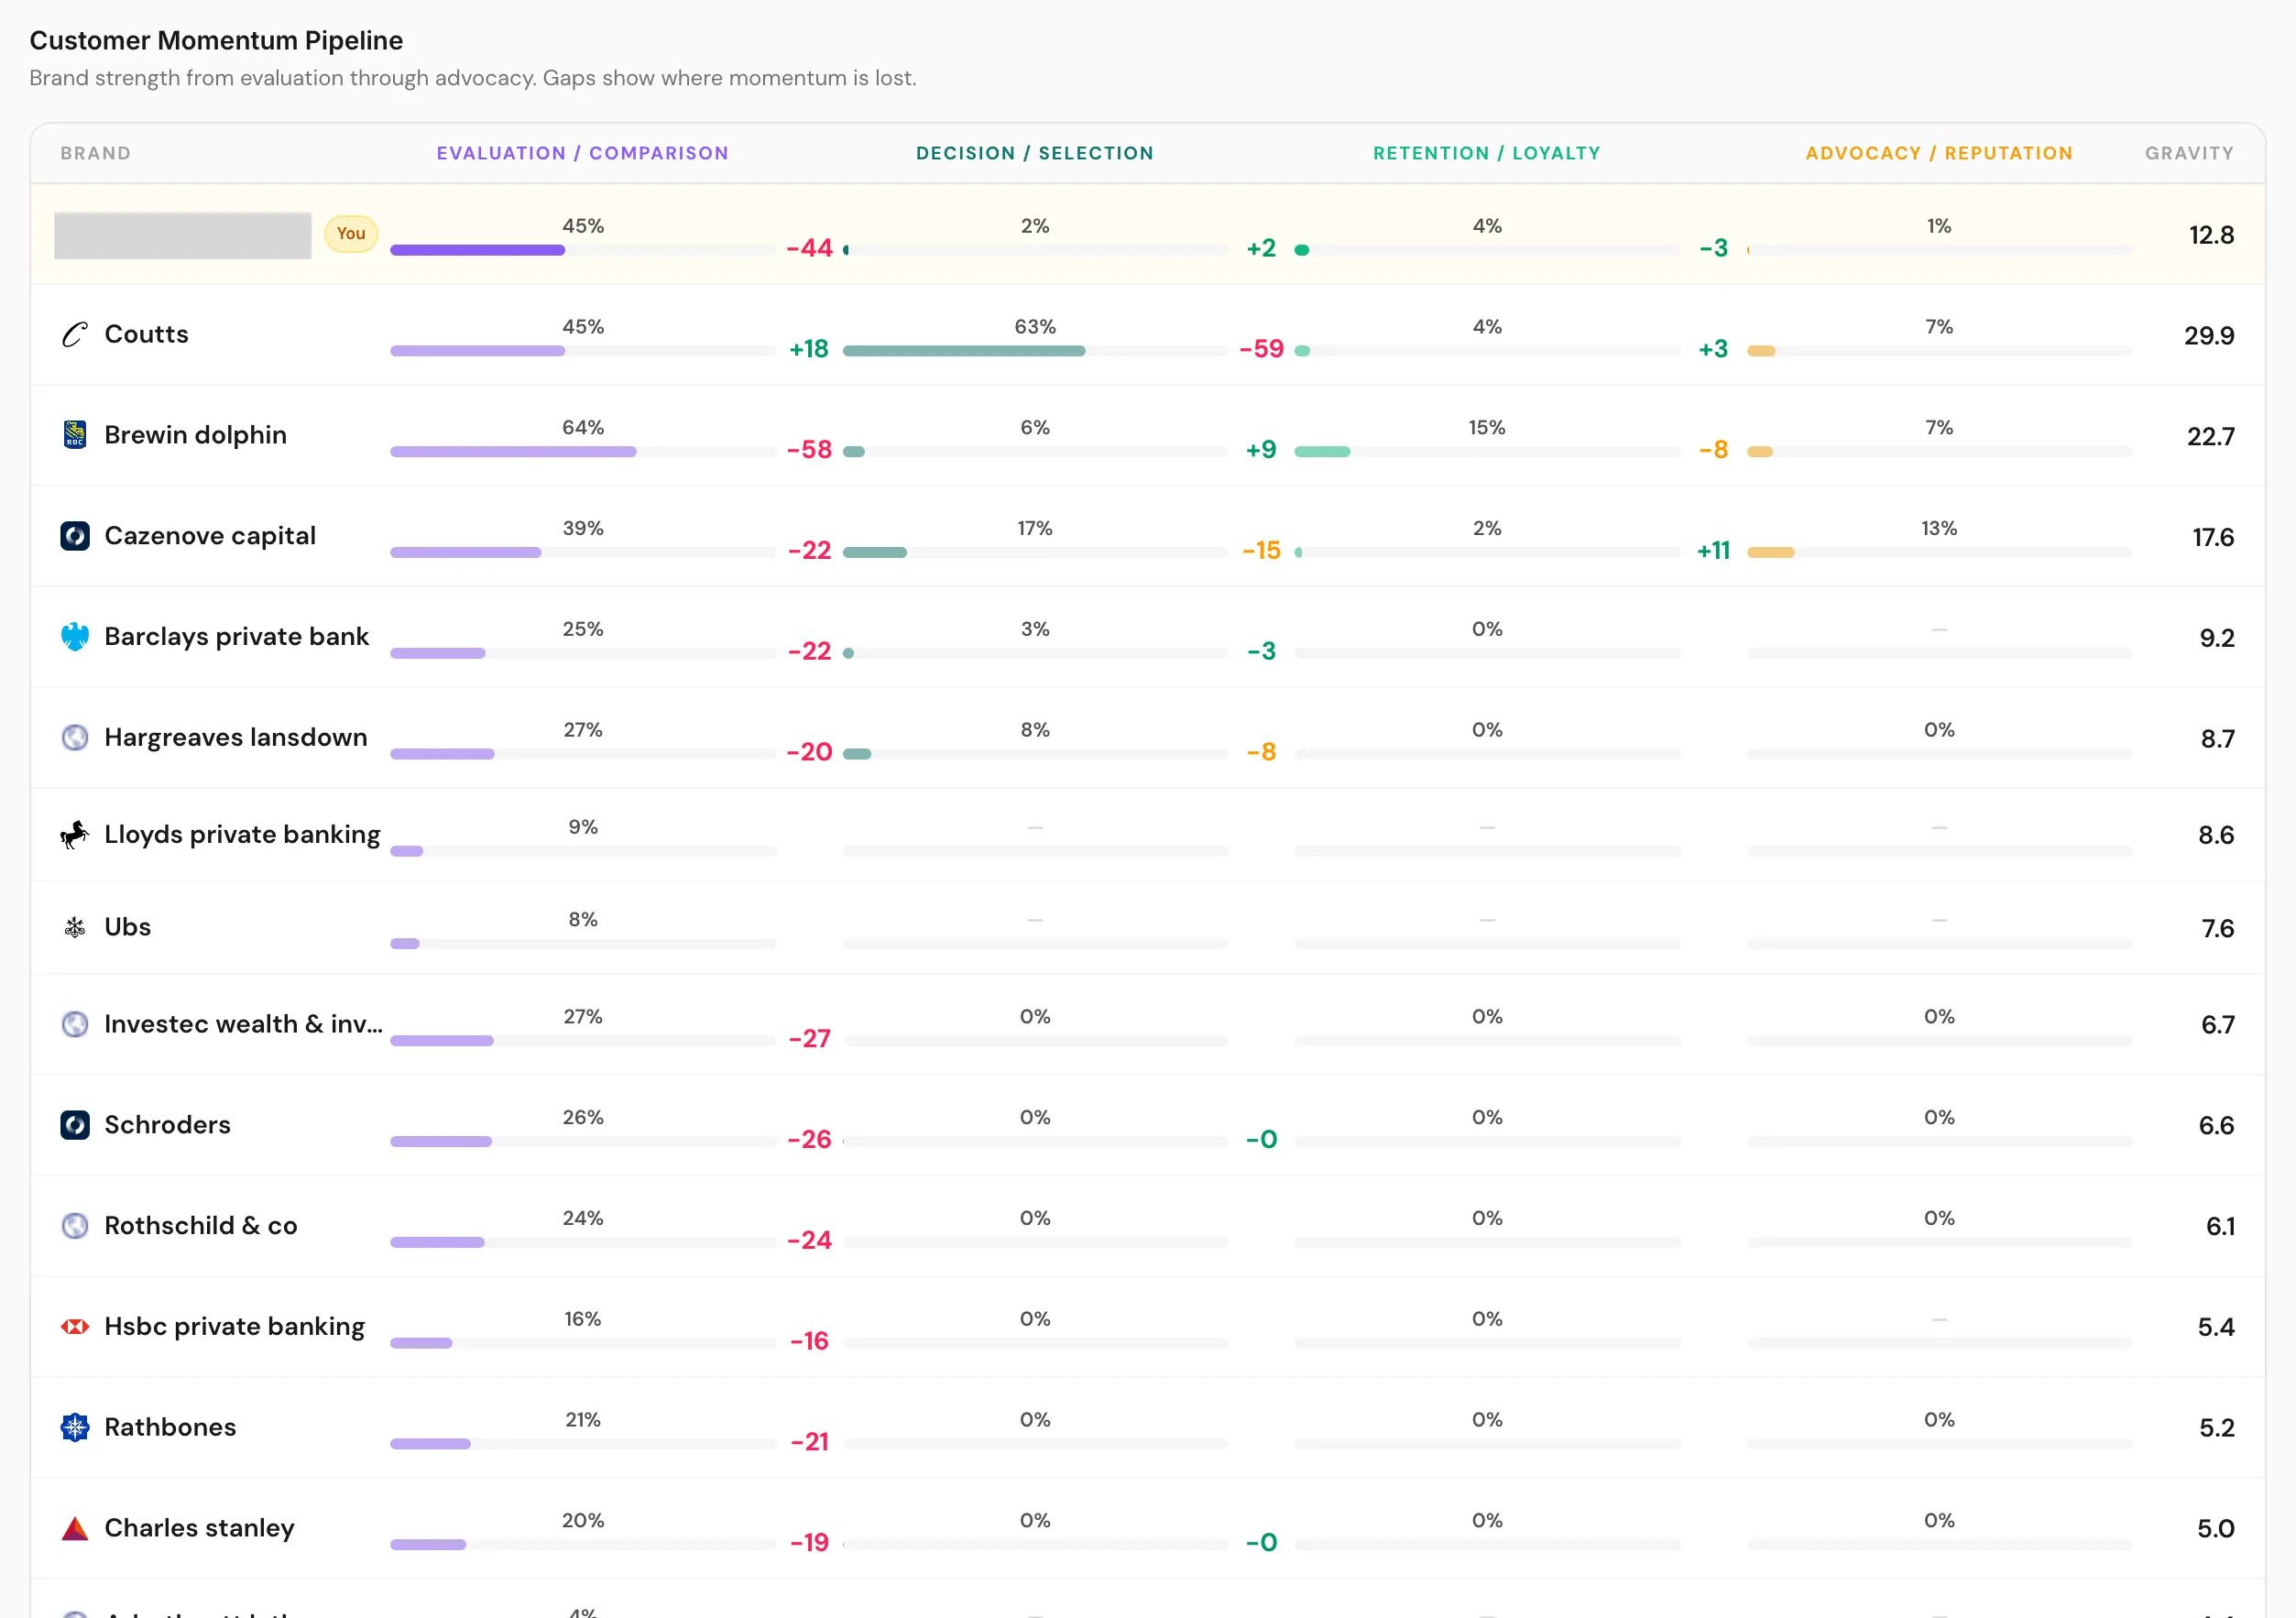The width and height of the screenshot is (2296, 1618).
Task: Click the Barclays private bank gravity 9.2
Action: pyautogui.click(x=2217, y=638)
